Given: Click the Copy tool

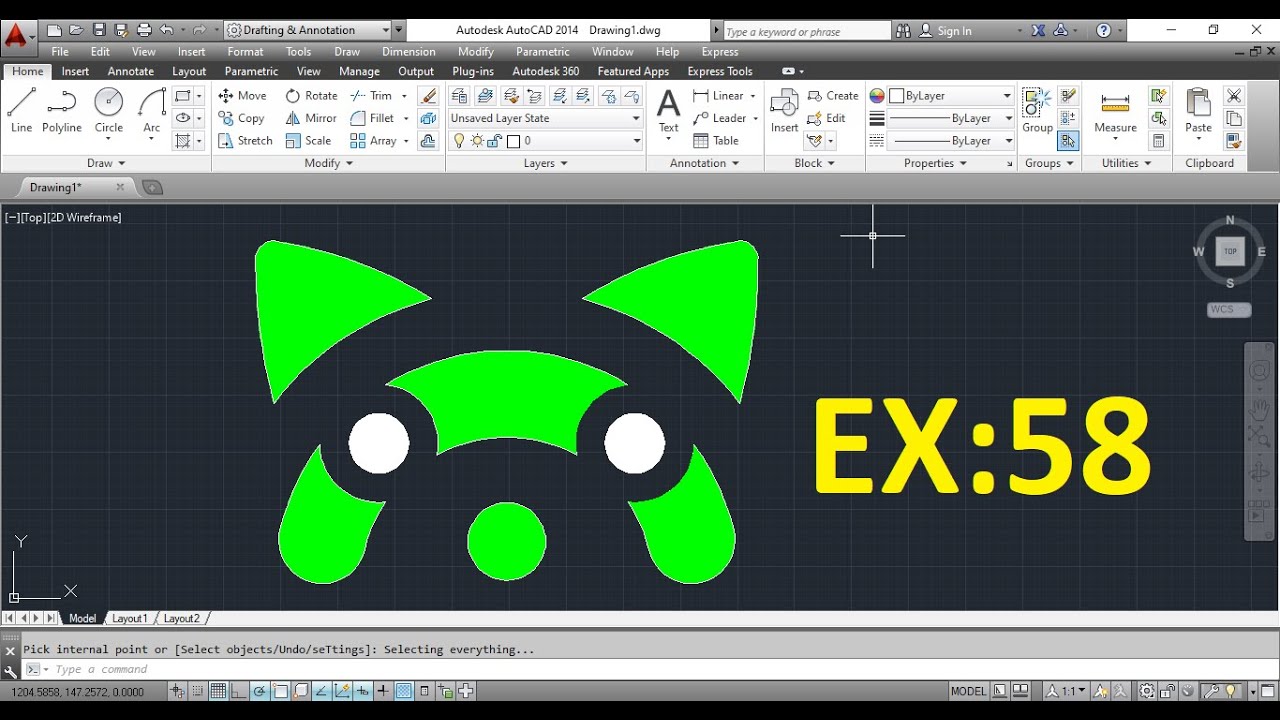Looking at the screenshot, I should [241, 118].
